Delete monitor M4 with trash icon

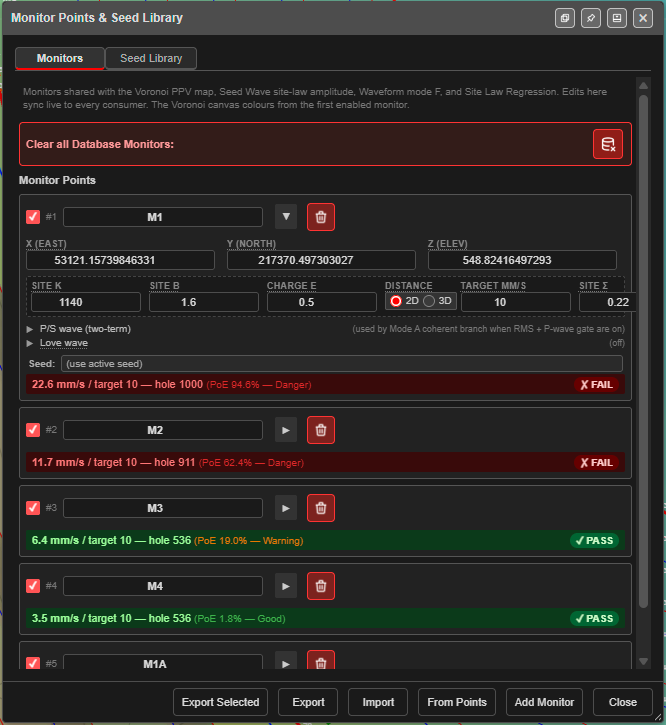click(x=321, y=586)
